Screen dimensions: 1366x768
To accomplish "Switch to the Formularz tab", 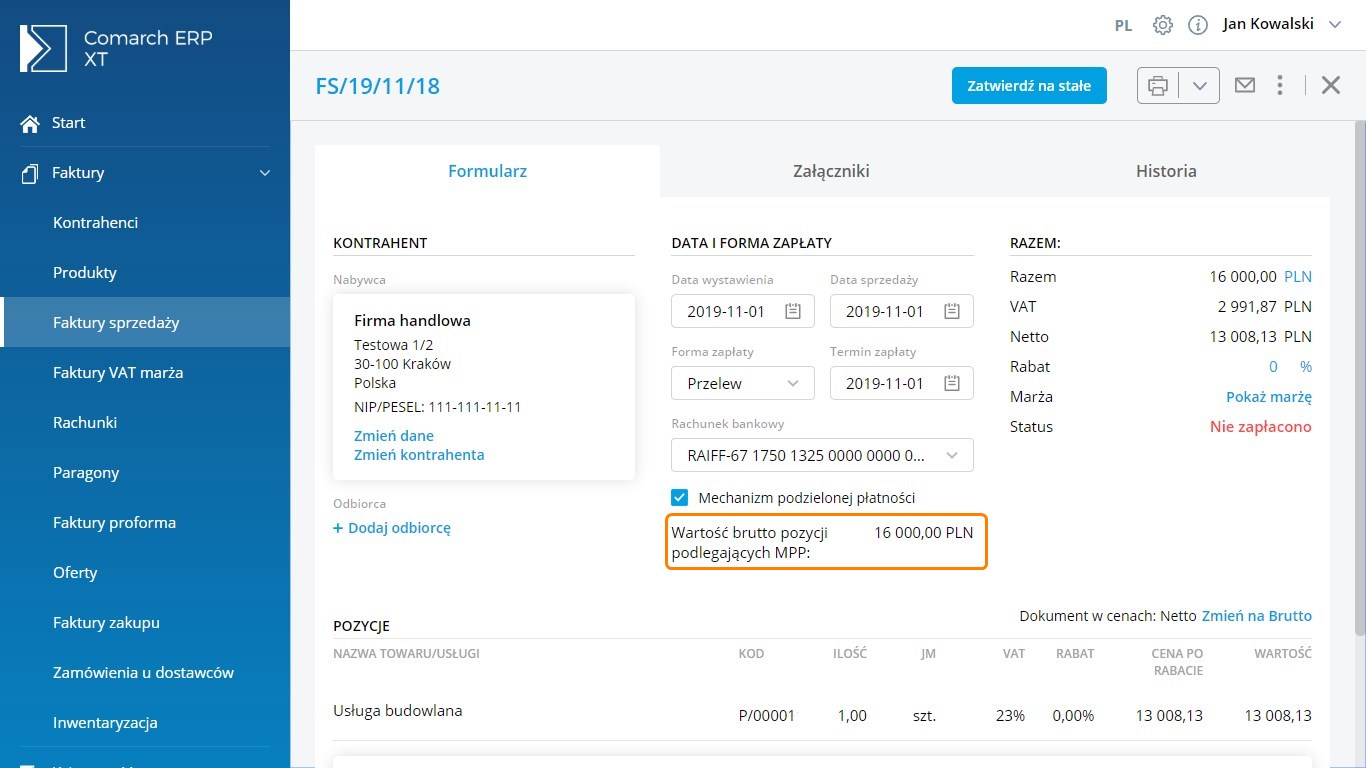I will click(x=487, y=171).
